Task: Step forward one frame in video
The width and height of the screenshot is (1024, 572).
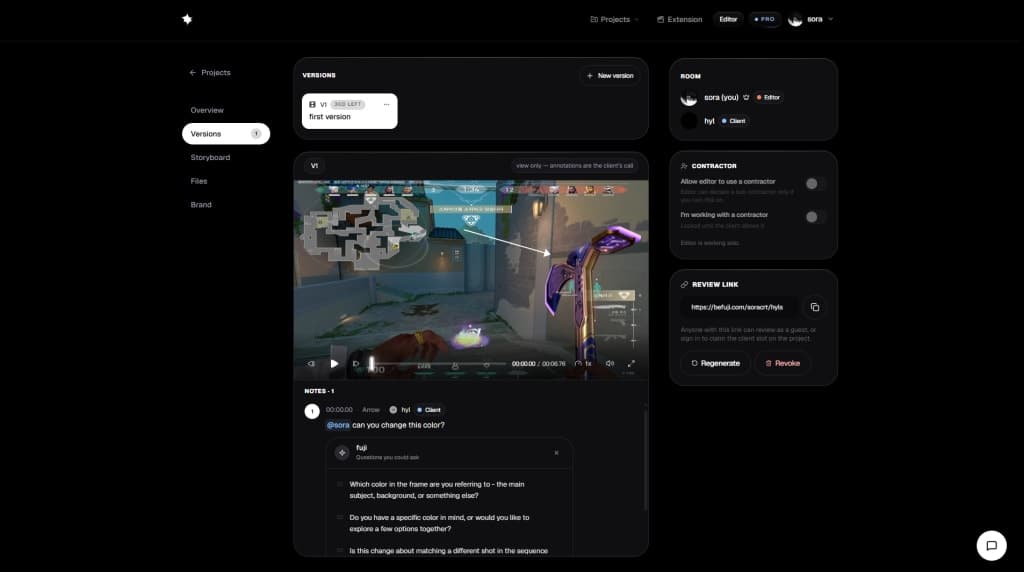Action: (x=356, y=364)
